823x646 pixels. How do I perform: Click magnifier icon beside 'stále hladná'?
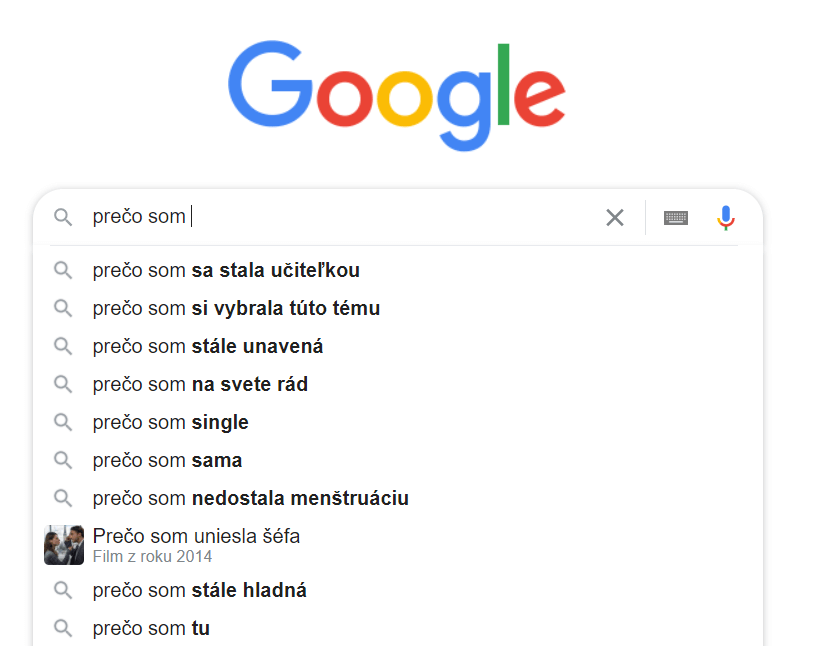point(63,590)
